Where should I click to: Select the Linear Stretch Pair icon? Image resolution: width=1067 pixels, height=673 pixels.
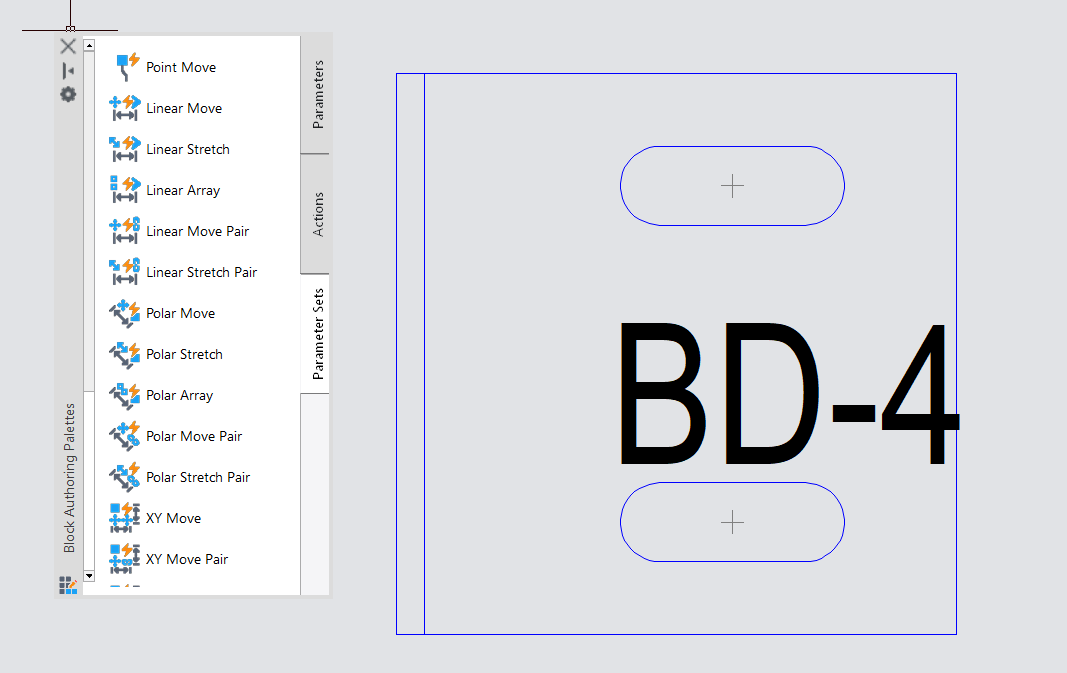(x=125, y=272)
